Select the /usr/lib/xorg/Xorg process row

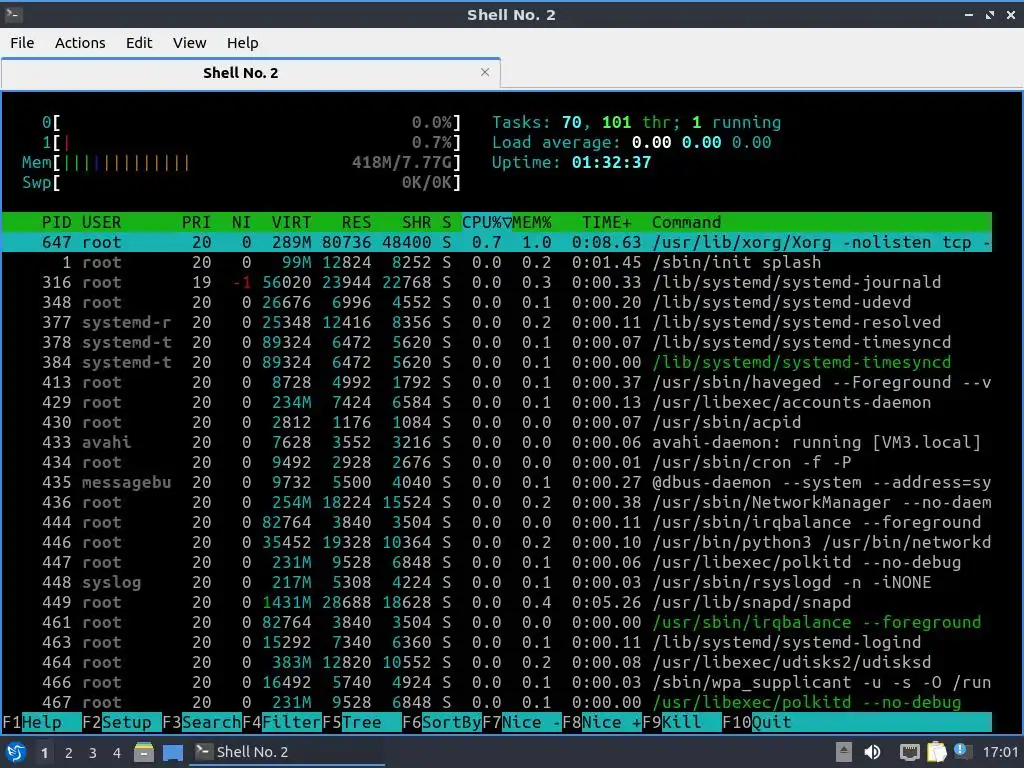pos(497,242)
